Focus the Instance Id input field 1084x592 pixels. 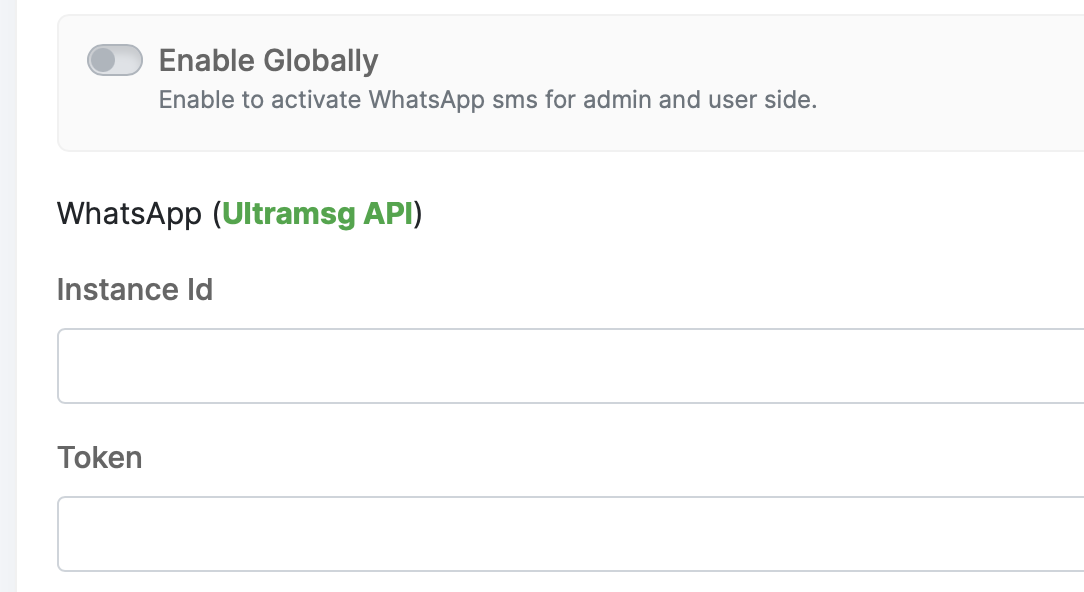[x=570, y=366]
